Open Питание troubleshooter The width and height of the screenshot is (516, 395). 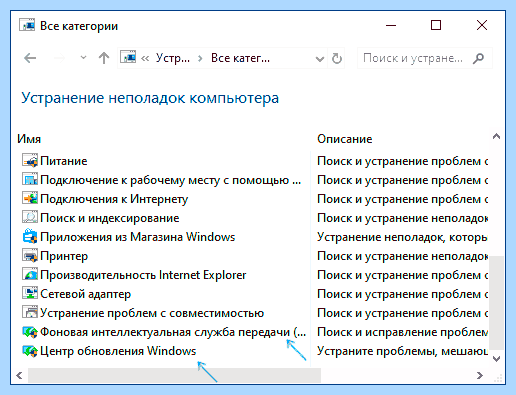(64, 161)
